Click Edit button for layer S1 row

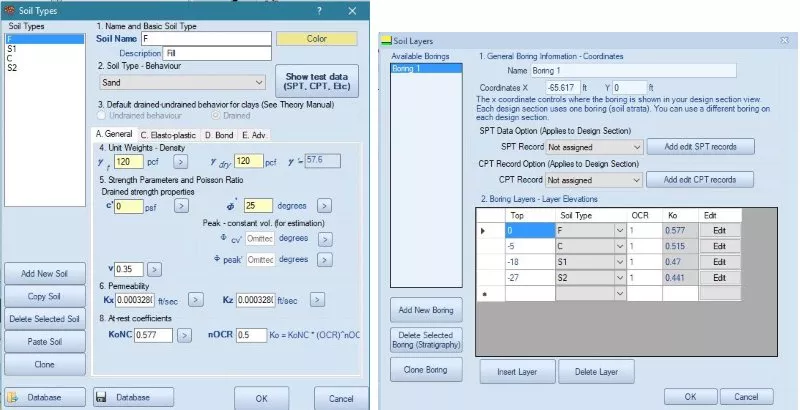click(x=719, y=263)
